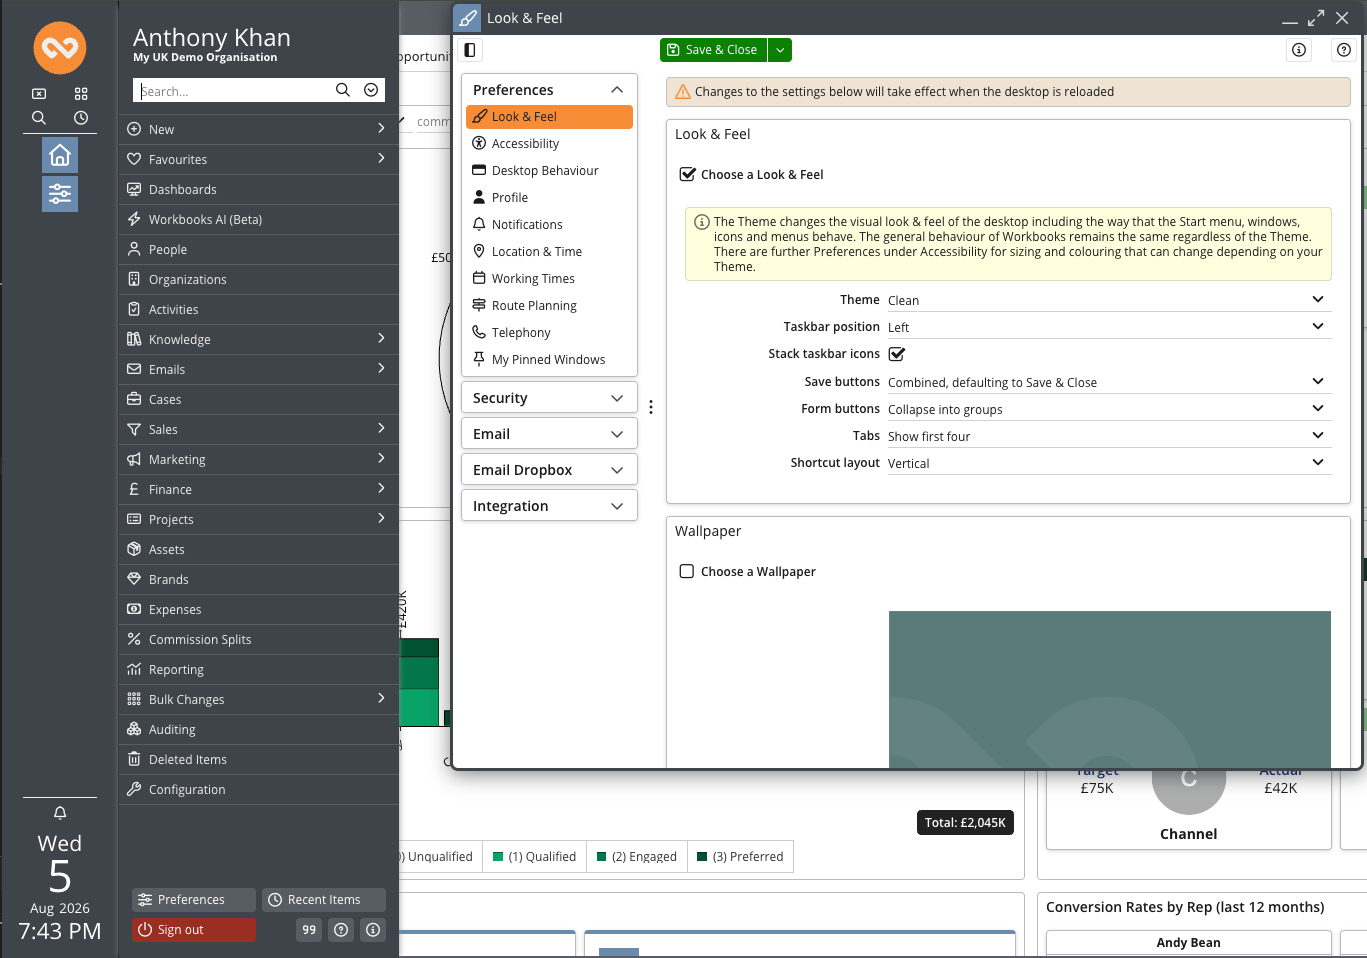Image resolution: width=1367 pixels, height=958 pixels.
Task: Enable Choose a Wallpaper checkbox
Action: (x=687, y=571)
